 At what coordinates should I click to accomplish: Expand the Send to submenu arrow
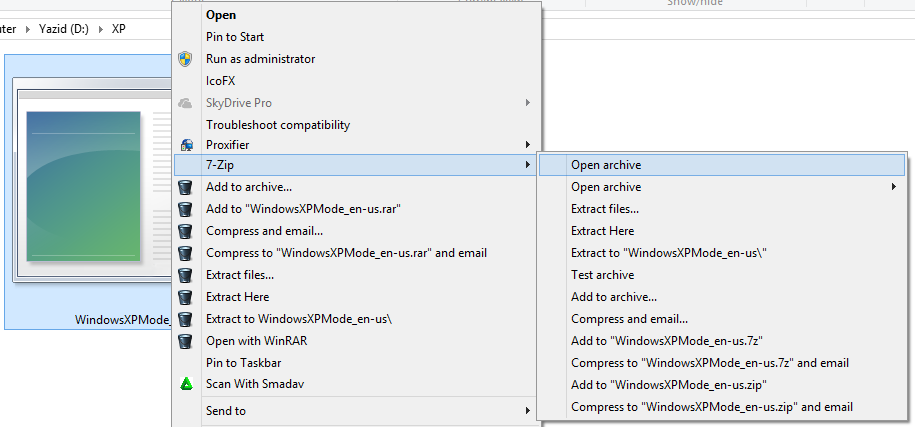pyautogui.click(x=528, y=410)
